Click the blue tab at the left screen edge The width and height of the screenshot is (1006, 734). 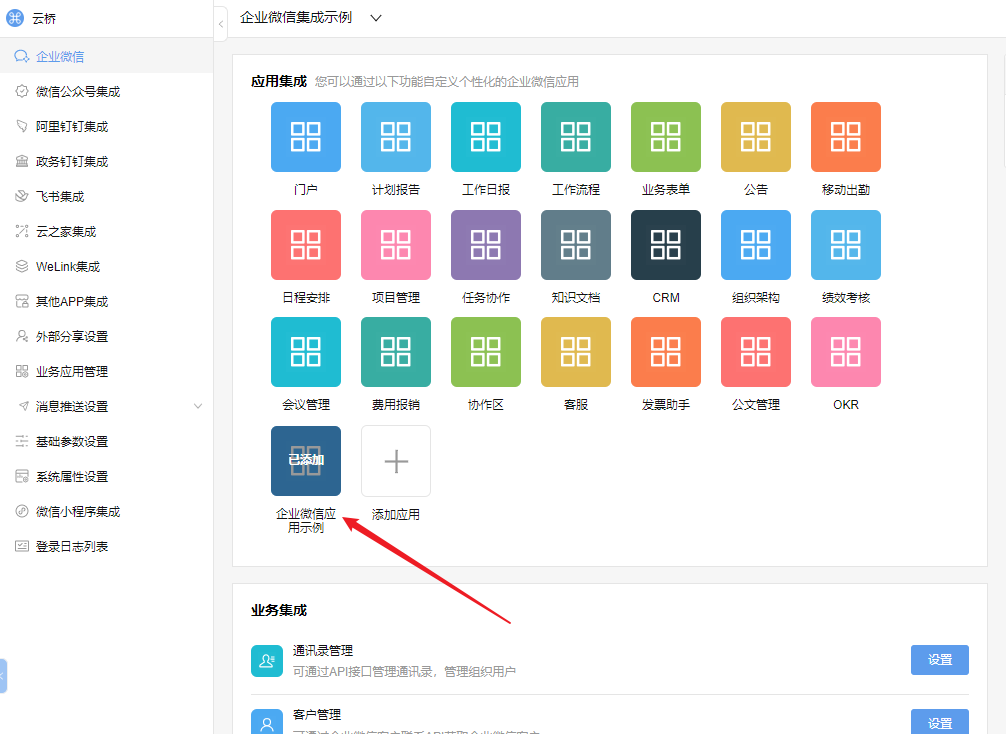[3, 676]
